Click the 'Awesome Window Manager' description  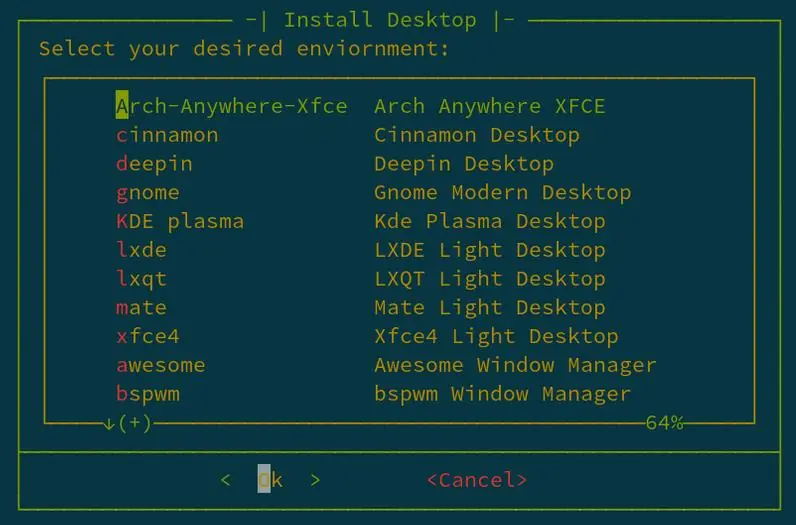[515, 366]
